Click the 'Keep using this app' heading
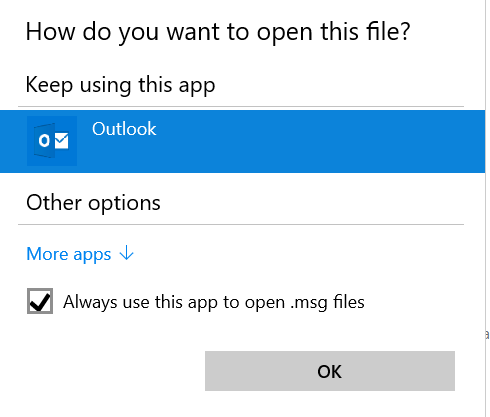Viewport: 490px width, 417px height. point(120,85)
